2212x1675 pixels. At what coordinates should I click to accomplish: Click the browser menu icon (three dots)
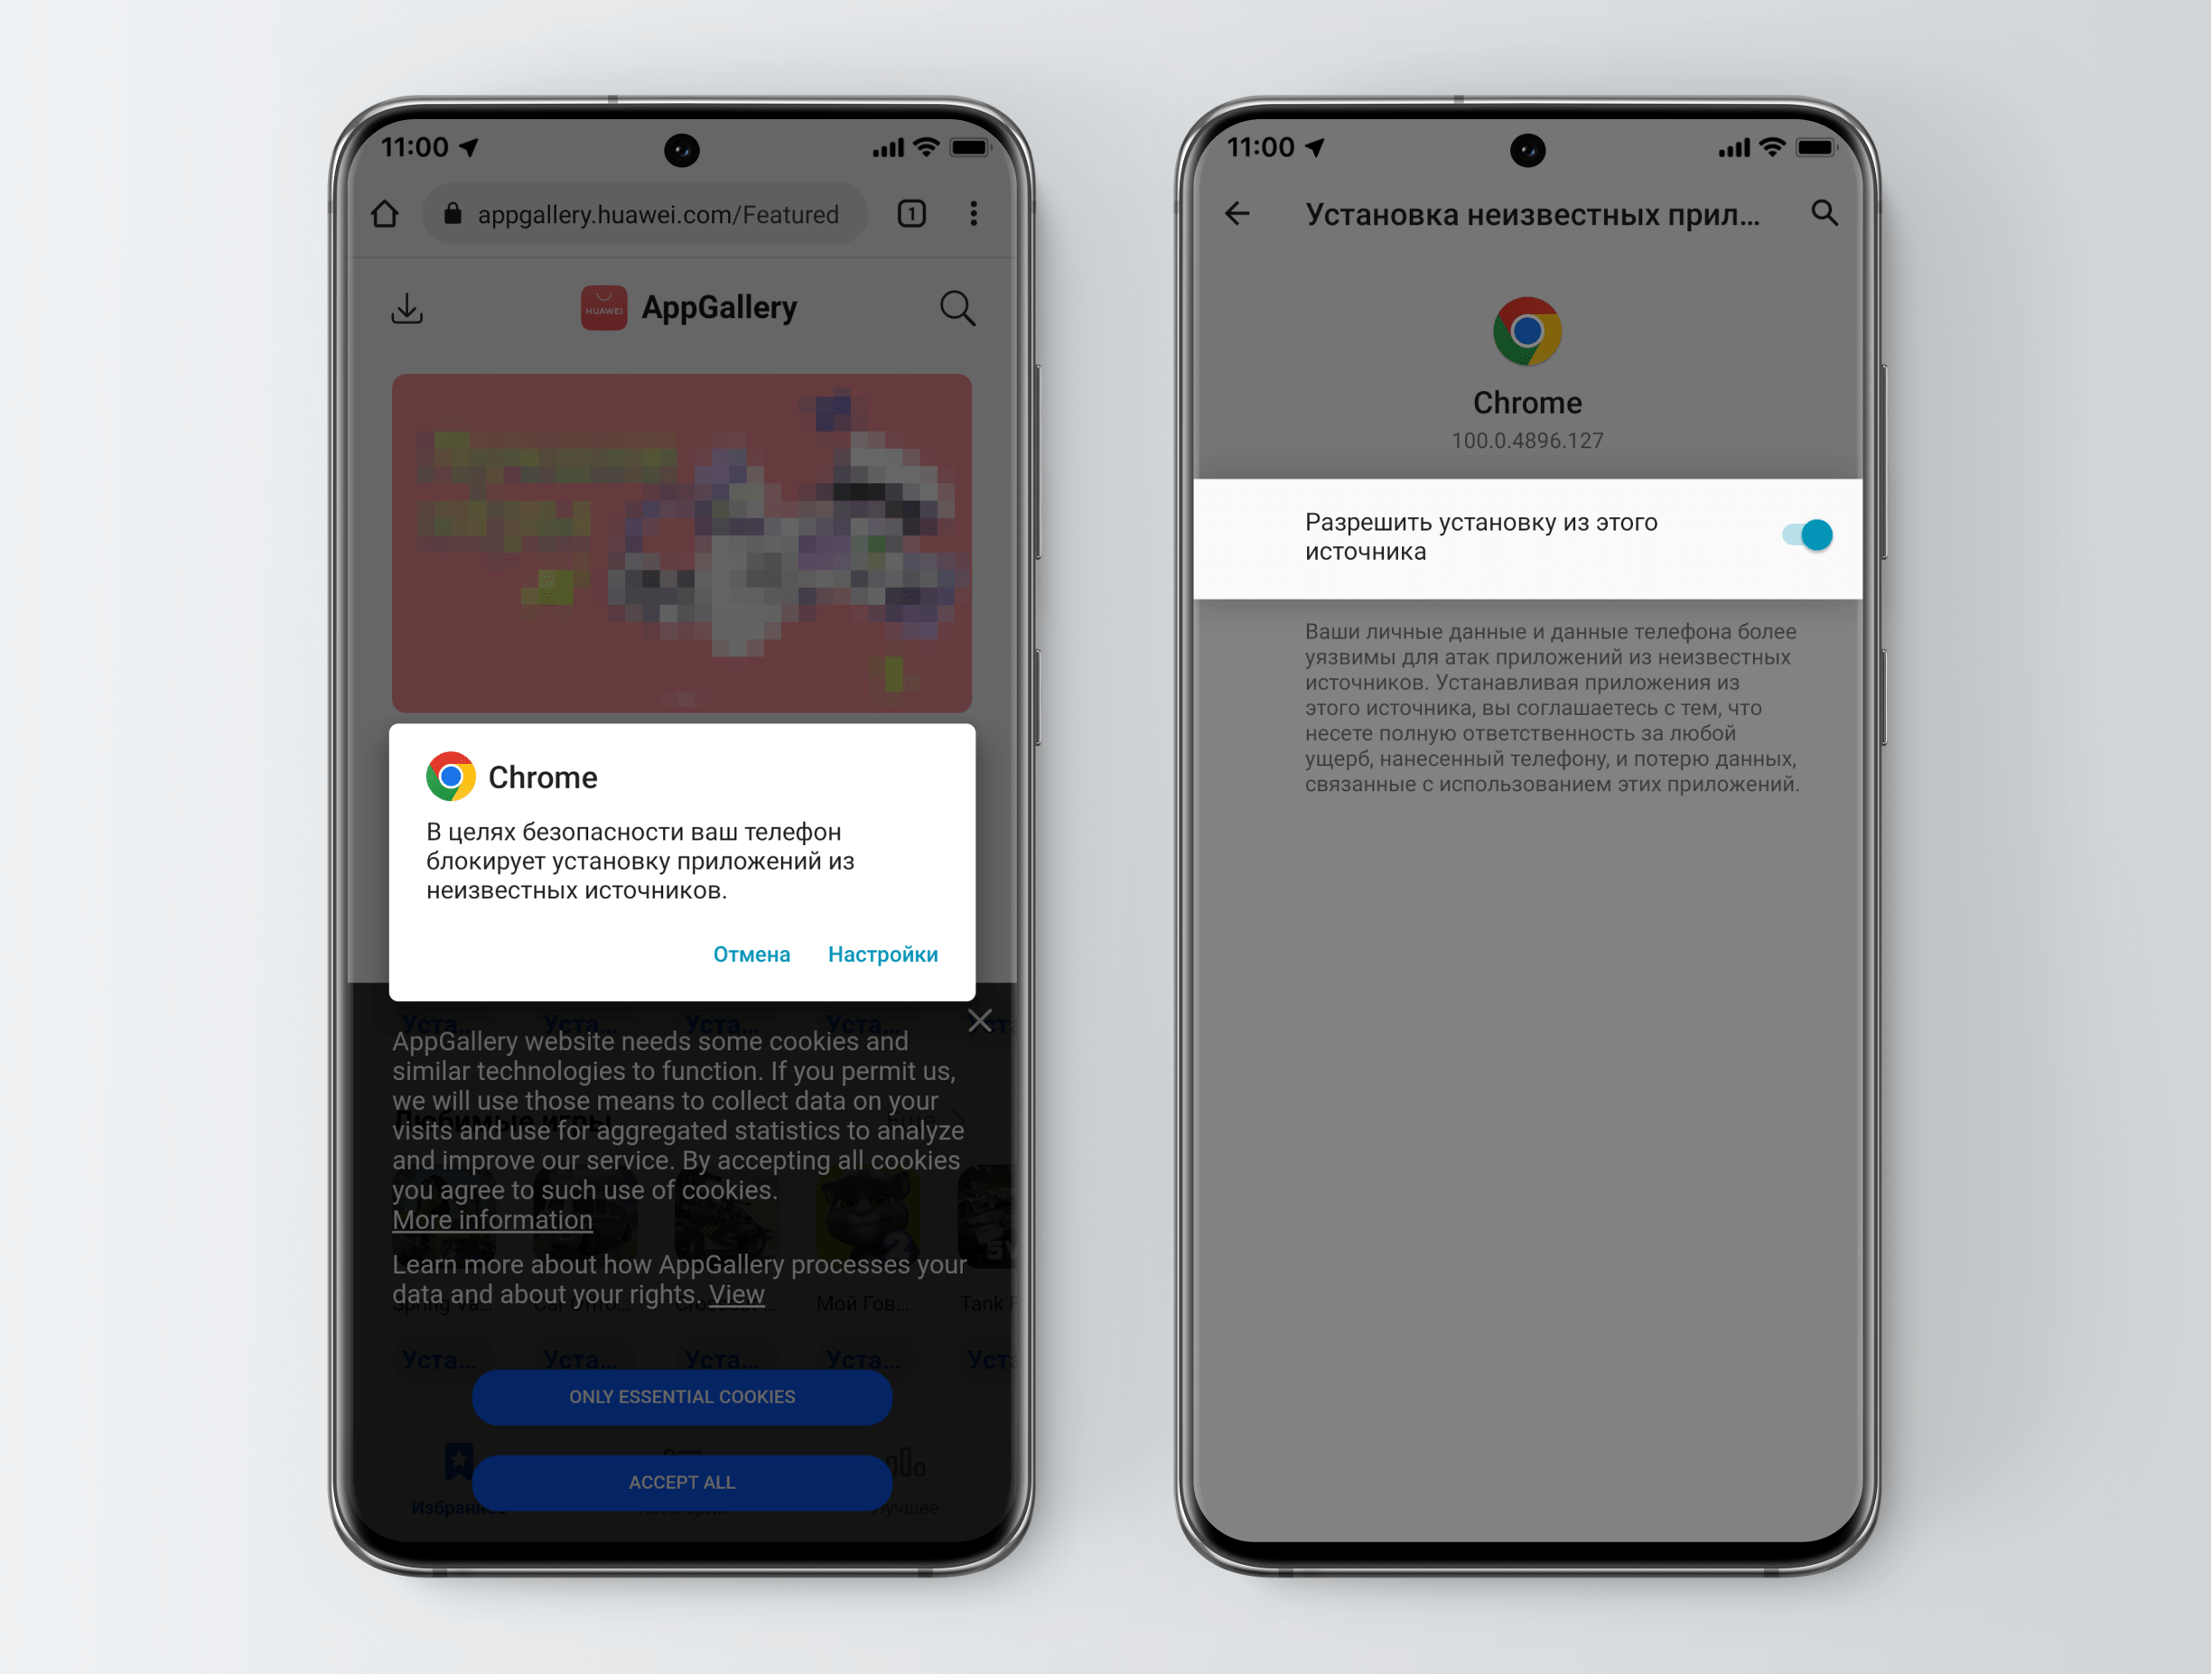point(973,213)
